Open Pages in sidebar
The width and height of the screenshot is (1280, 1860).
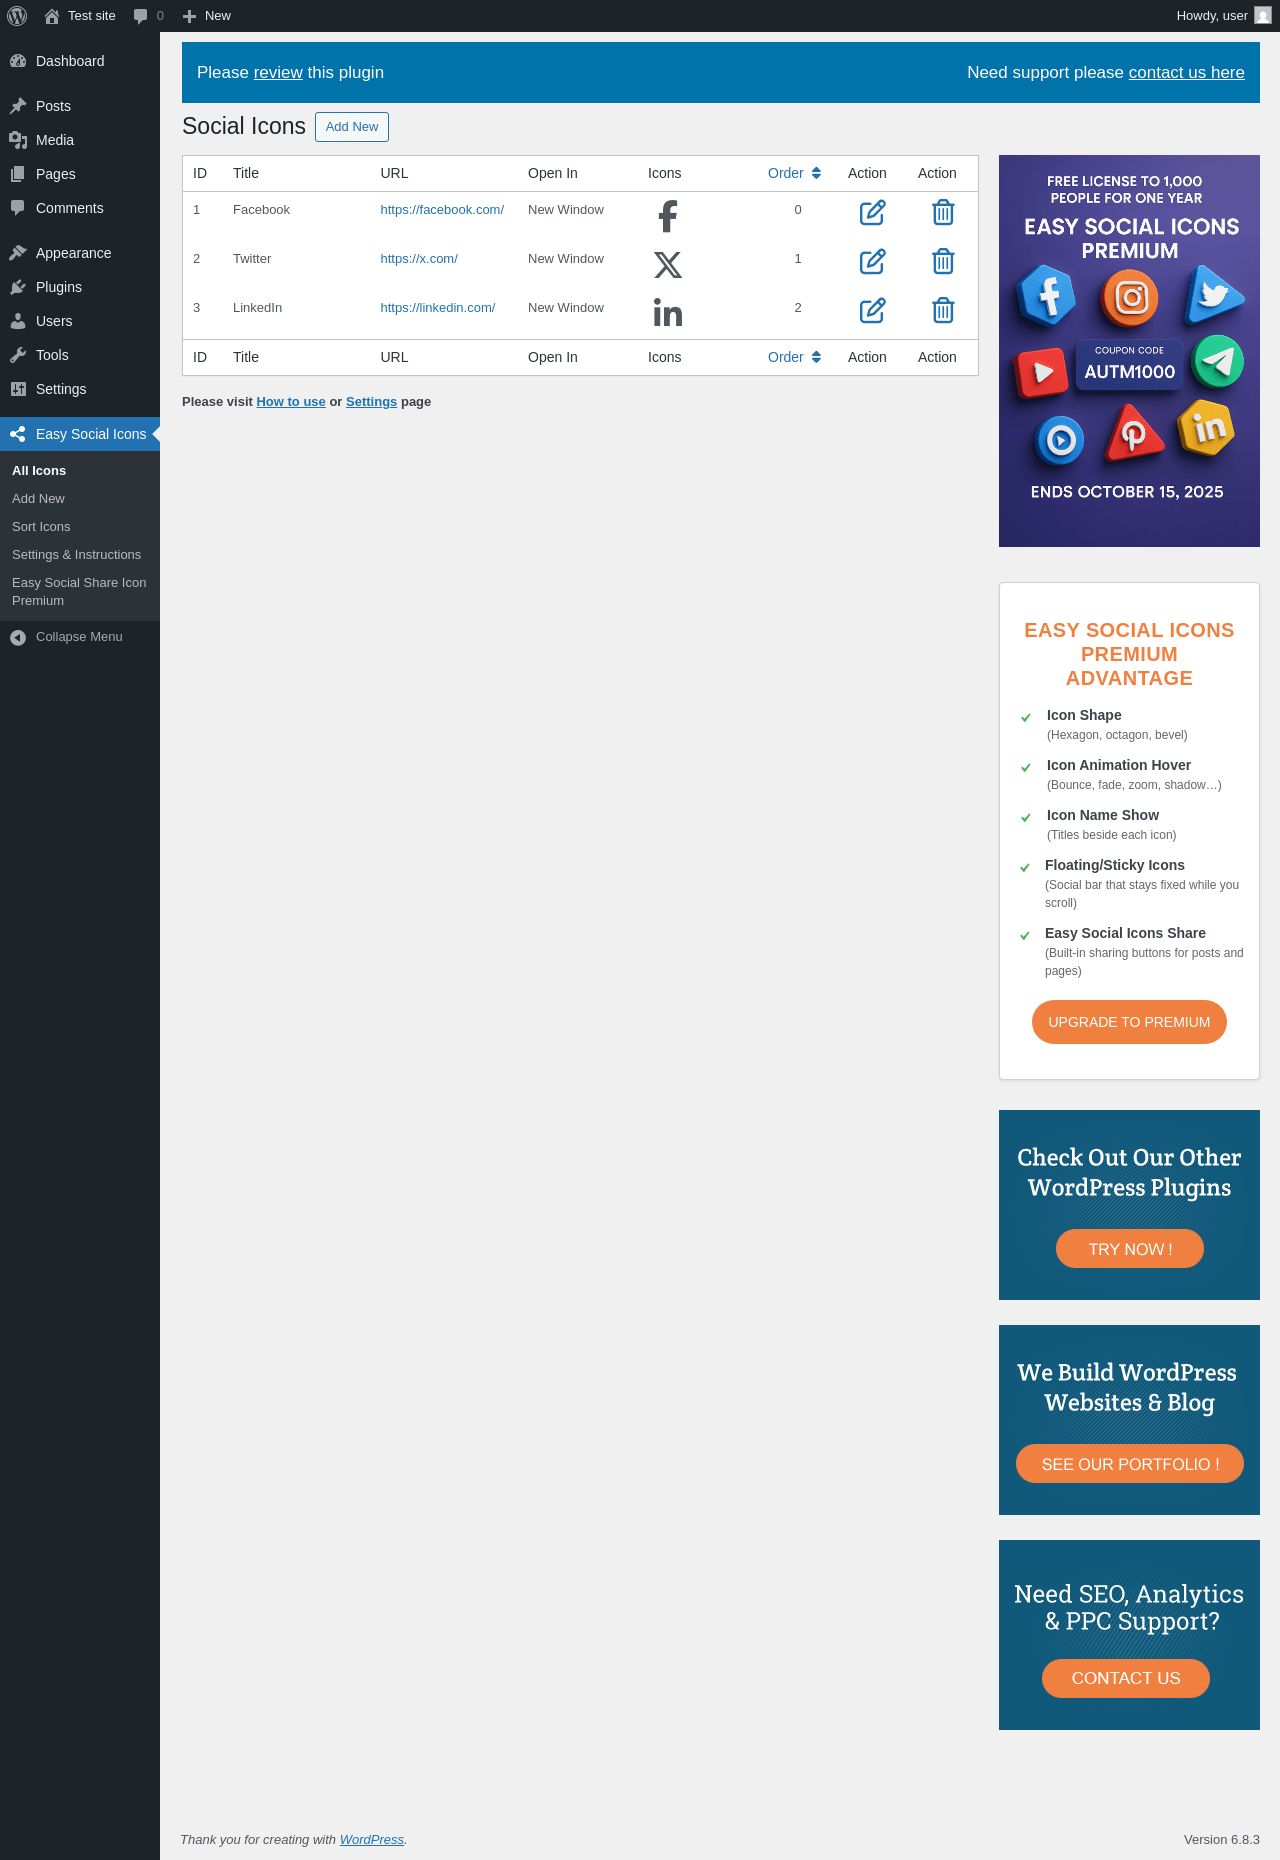pyautogui.click(x=80, y=174)
